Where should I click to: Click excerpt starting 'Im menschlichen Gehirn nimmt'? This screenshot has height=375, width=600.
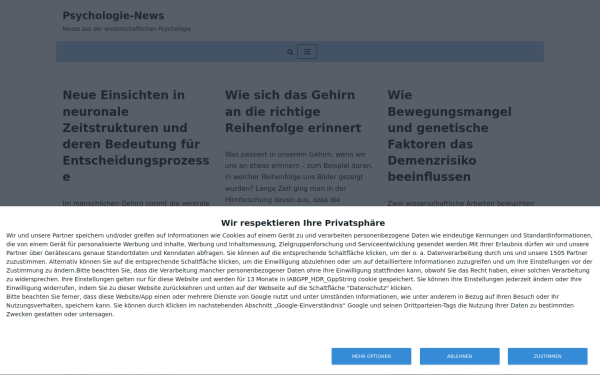pos(136,203)
